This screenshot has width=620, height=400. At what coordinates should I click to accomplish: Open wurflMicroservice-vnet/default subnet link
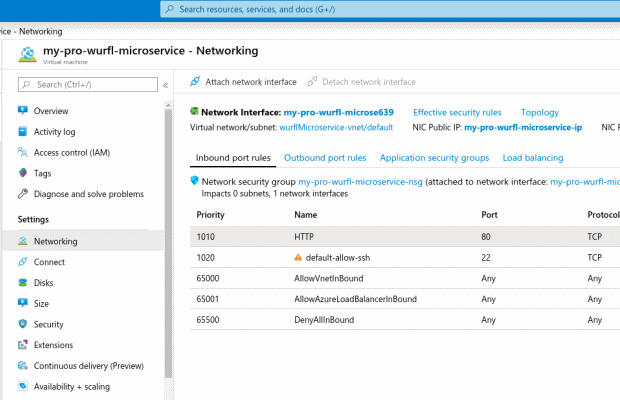click(x=336, y=127)
